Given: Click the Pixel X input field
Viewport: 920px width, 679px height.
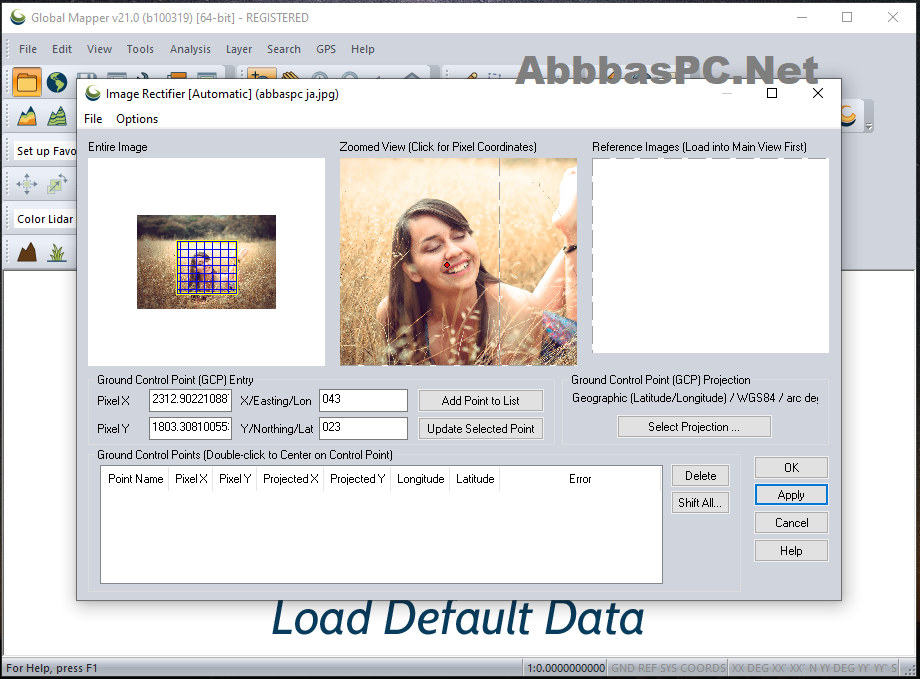Looking at the screenshot, I should (x=191, y=400).
